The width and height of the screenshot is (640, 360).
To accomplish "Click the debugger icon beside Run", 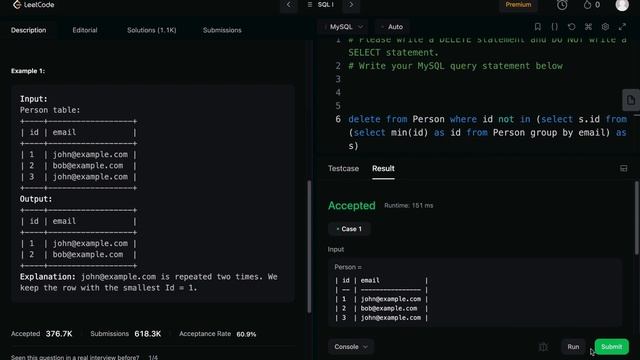I will [x=543, y=347].
